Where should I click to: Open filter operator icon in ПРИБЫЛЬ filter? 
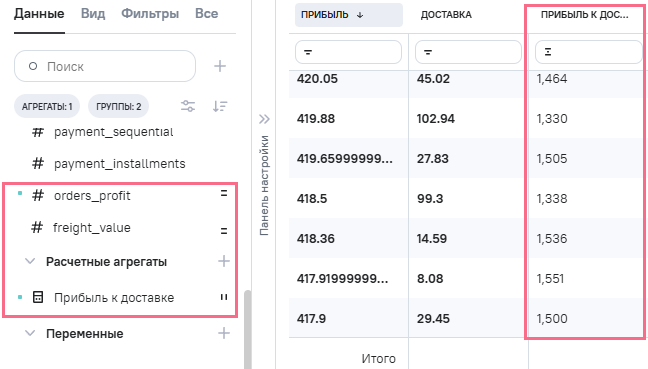coord(308,52)
